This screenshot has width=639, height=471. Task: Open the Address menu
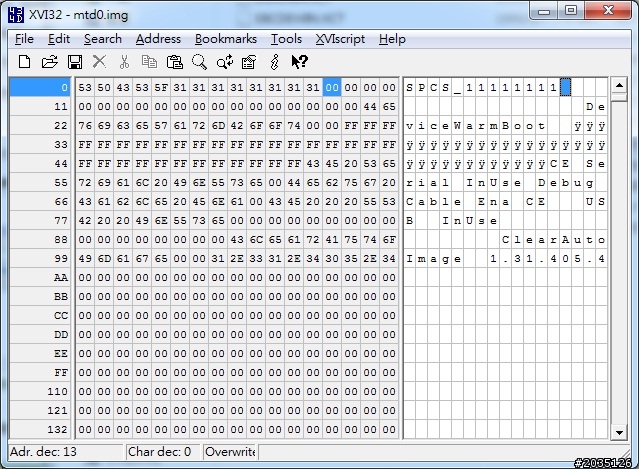(158, 39)
